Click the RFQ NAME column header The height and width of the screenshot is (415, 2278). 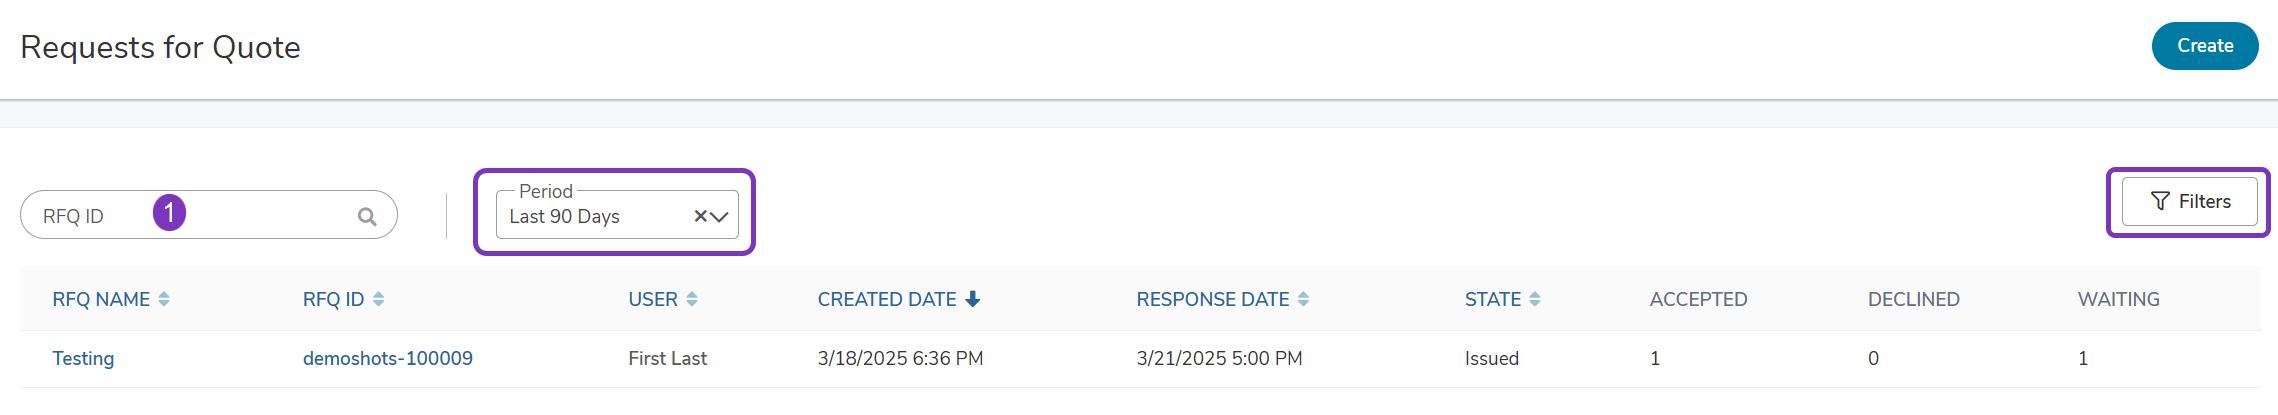point(101,299)
